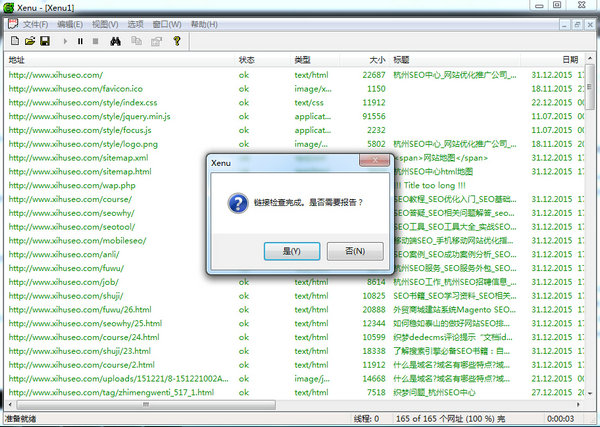Click the 否(N) button in dialog
600x427 pixels.
(355, 251)
